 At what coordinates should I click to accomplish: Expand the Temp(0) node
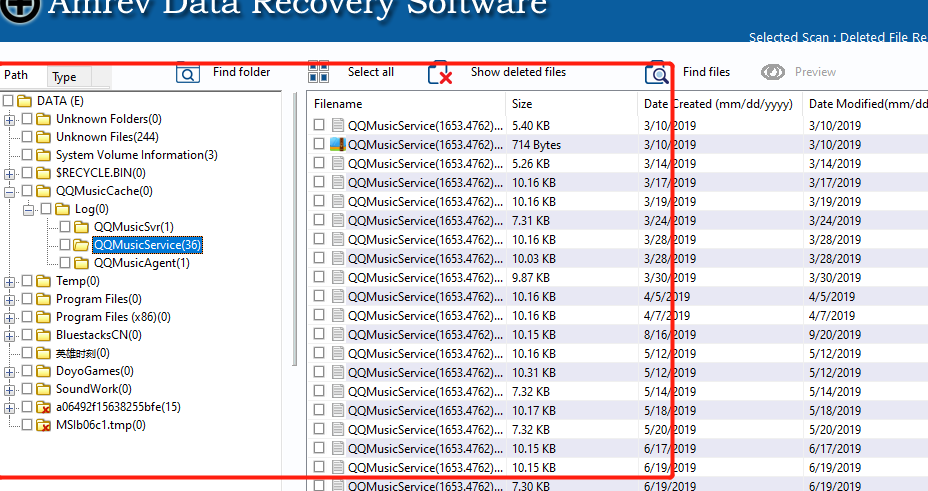click(9, 282)
